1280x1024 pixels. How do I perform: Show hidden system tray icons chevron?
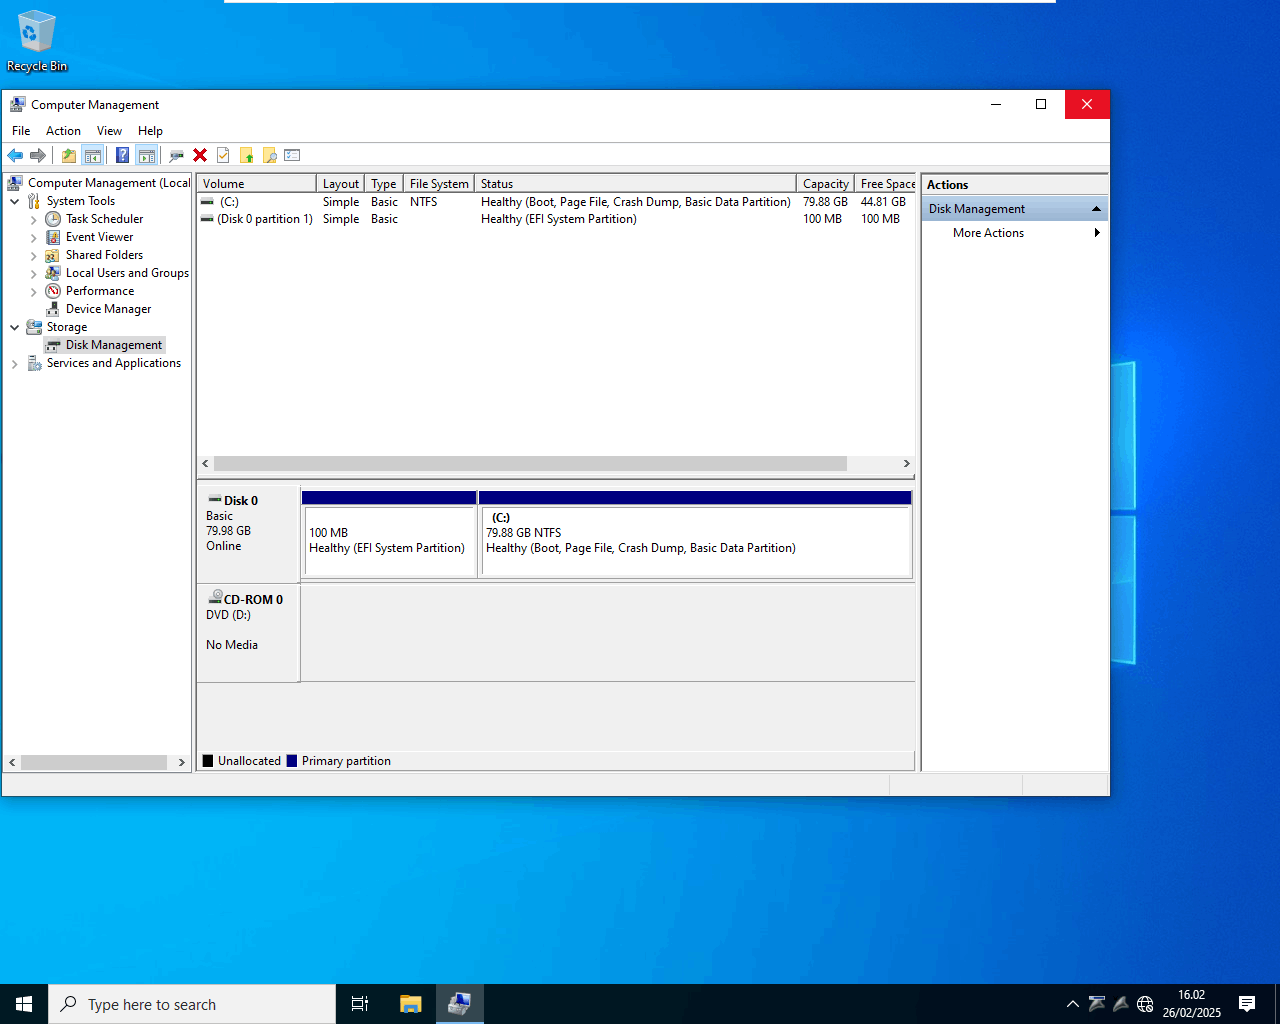coord(1073,1004)
